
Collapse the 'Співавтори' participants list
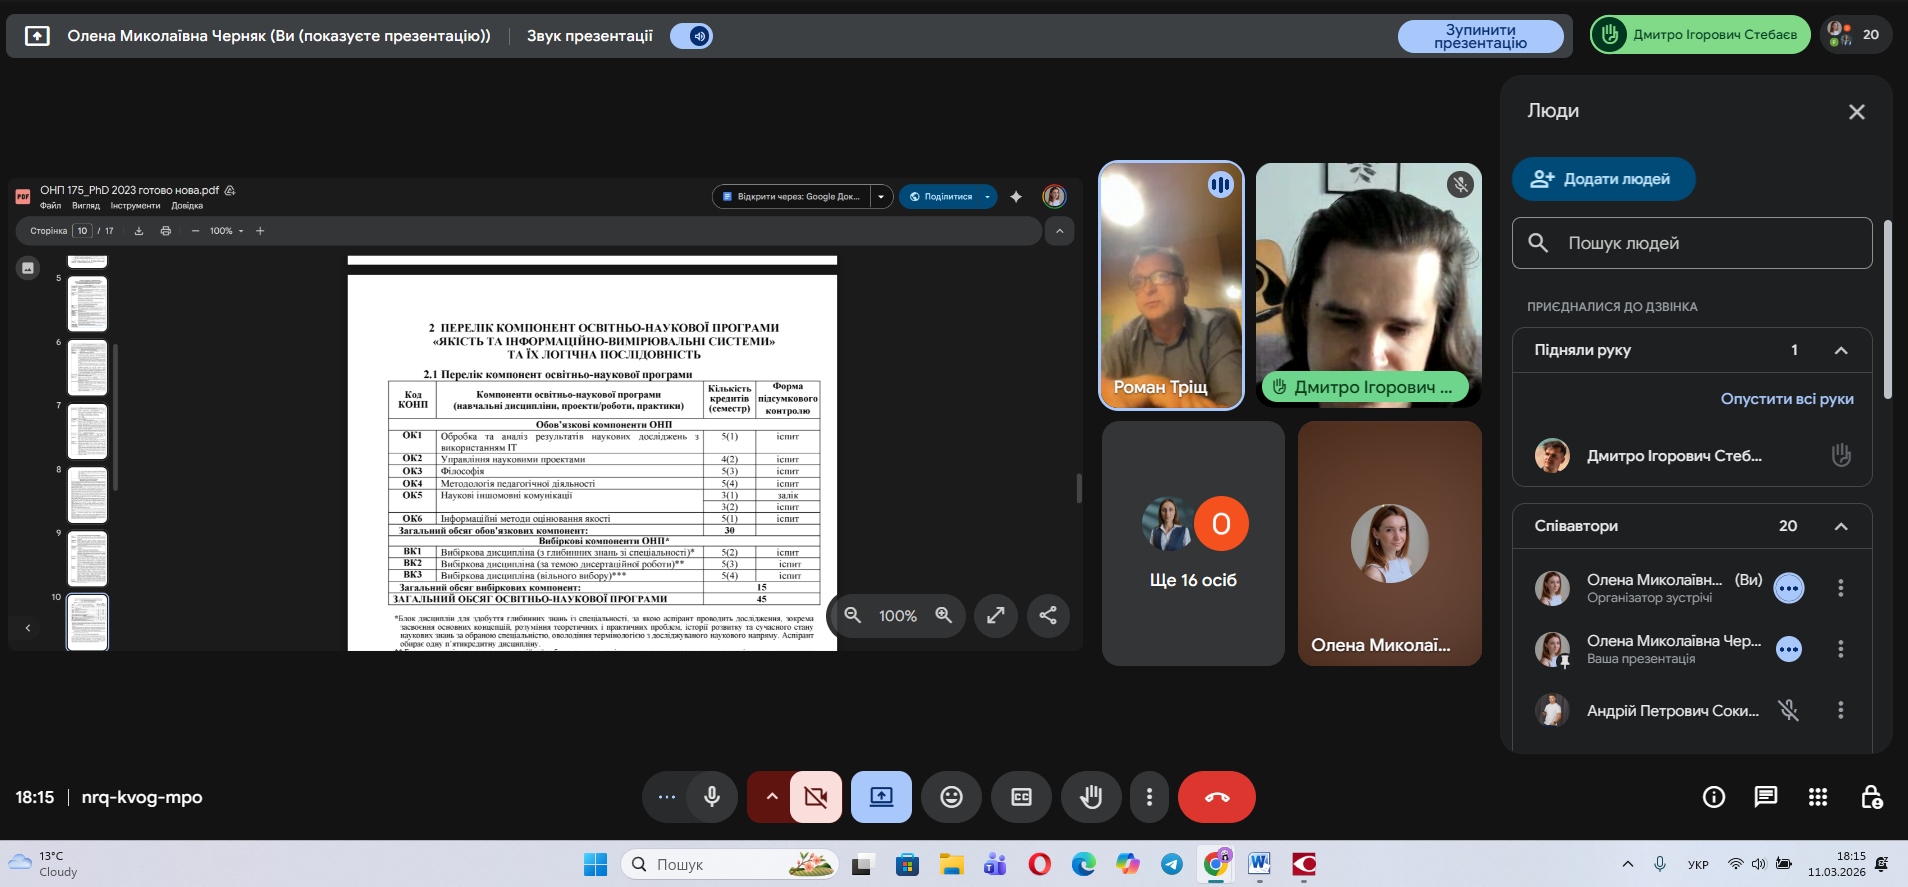point(1840,526)
